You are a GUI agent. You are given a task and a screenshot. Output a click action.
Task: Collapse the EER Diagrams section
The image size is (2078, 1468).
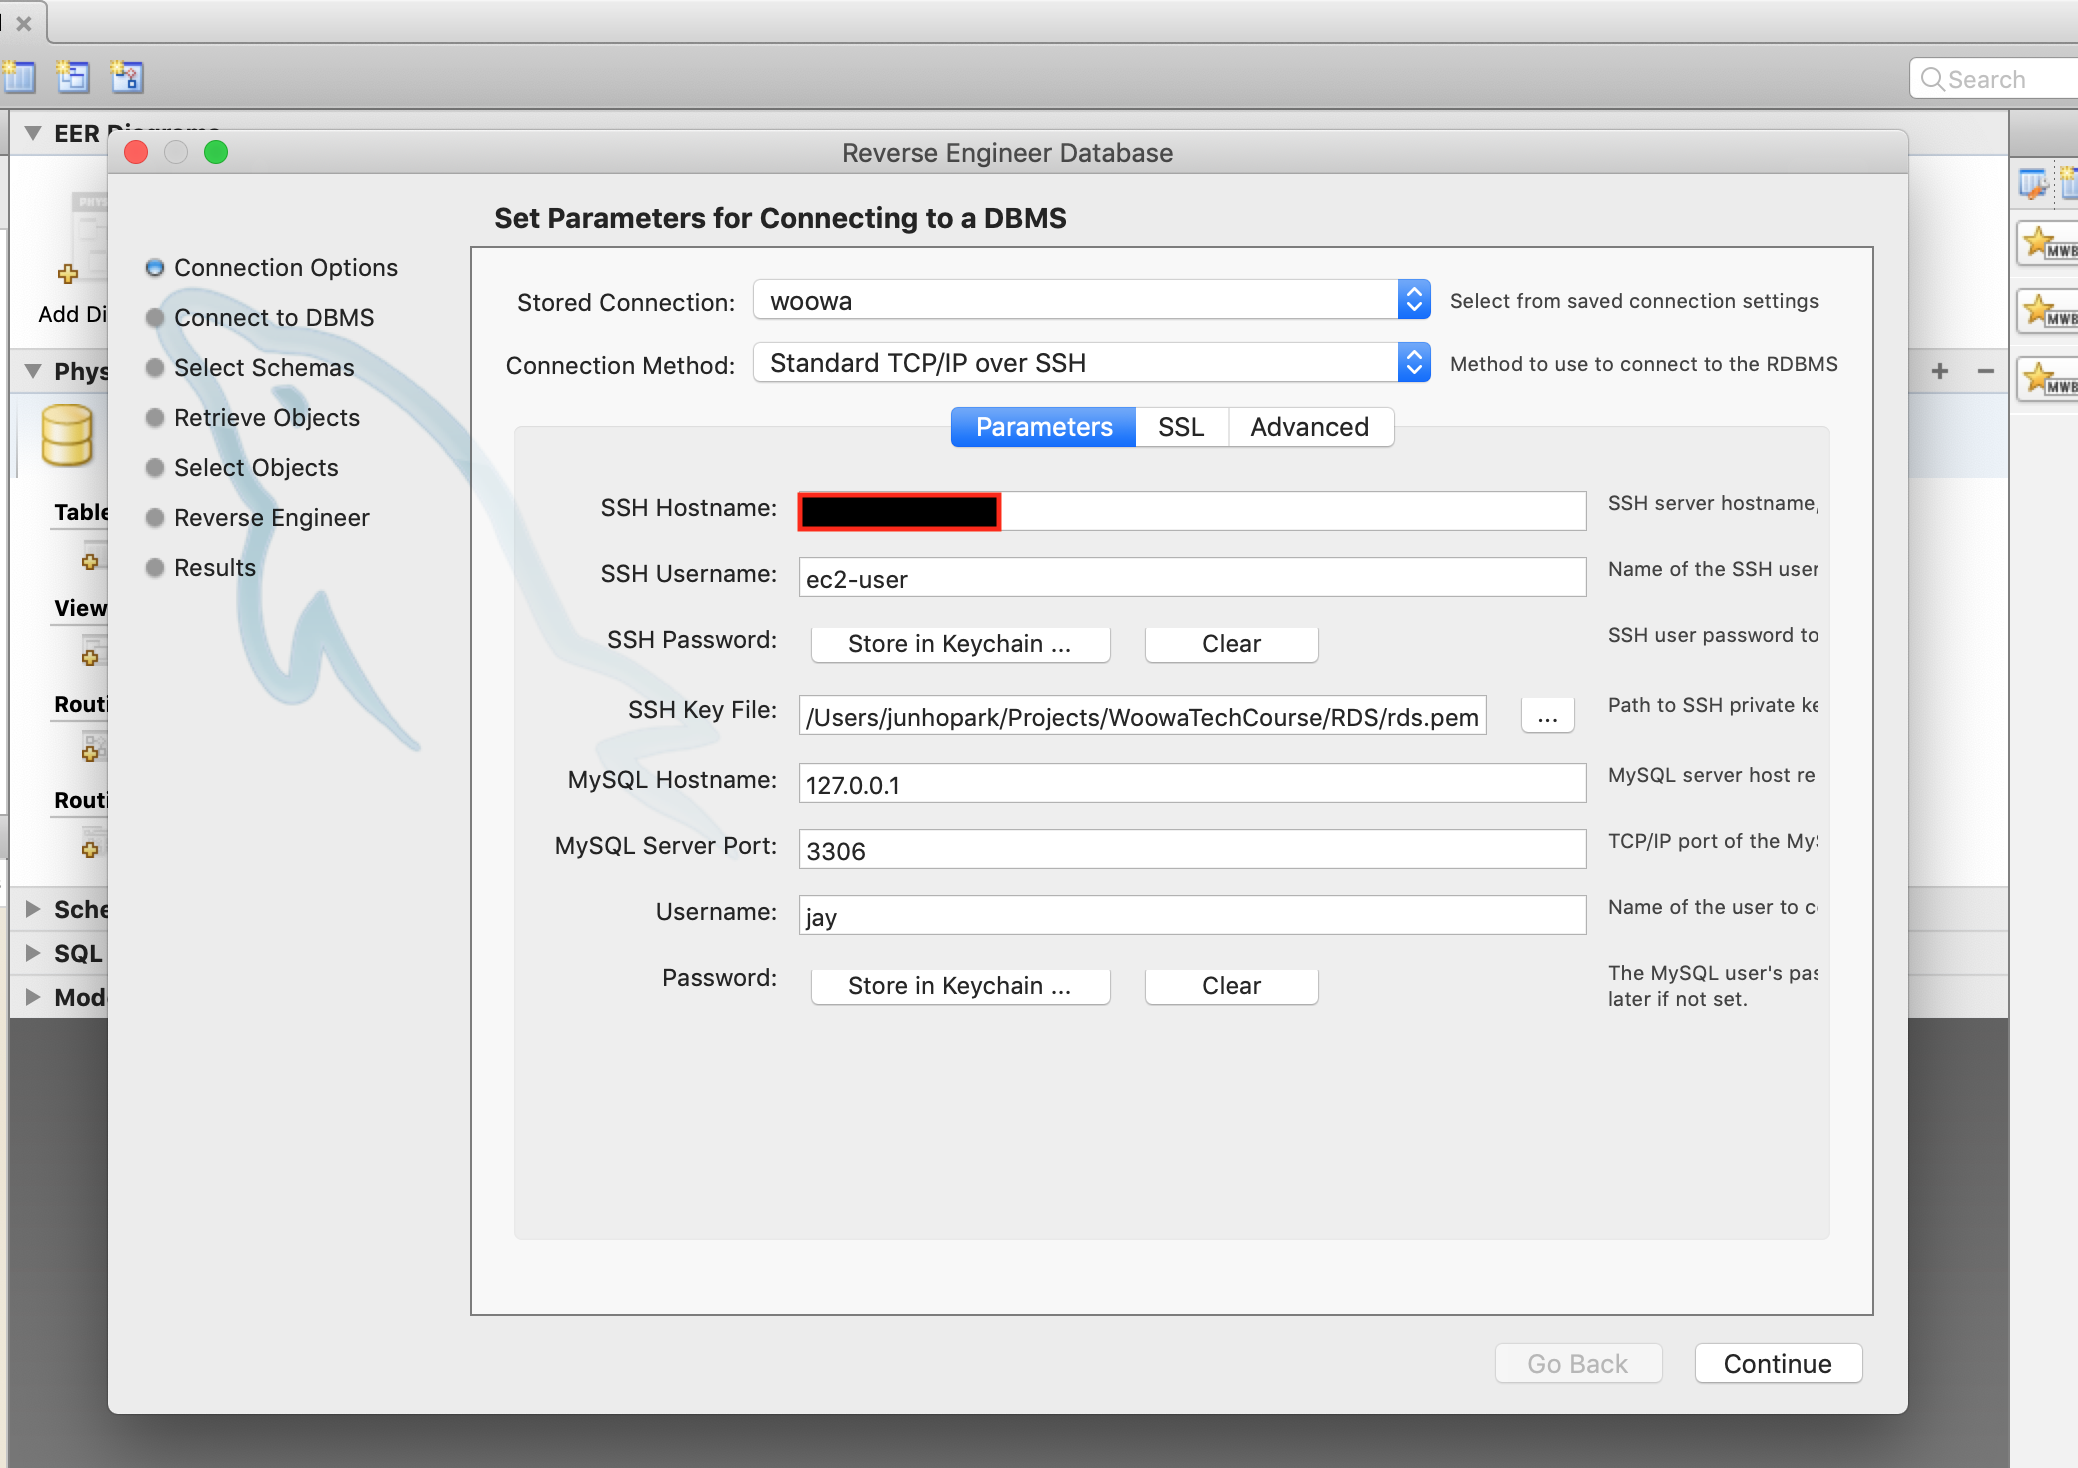pyautogui.click(x=33, y=133)
